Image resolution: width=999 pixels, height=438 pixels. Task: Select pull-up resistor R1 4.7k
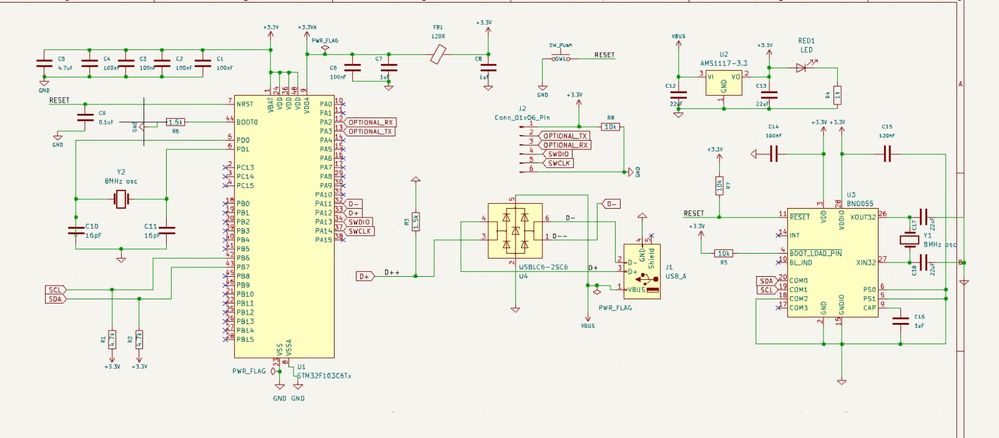(x=111, y=339)
